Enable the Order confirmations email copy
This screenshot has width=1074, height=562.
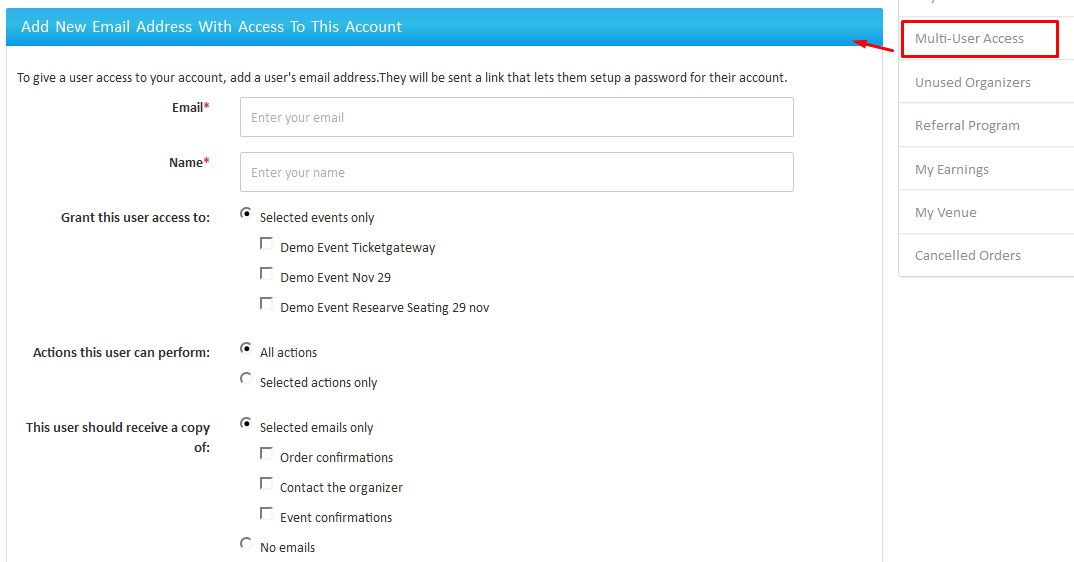[266, 454]
